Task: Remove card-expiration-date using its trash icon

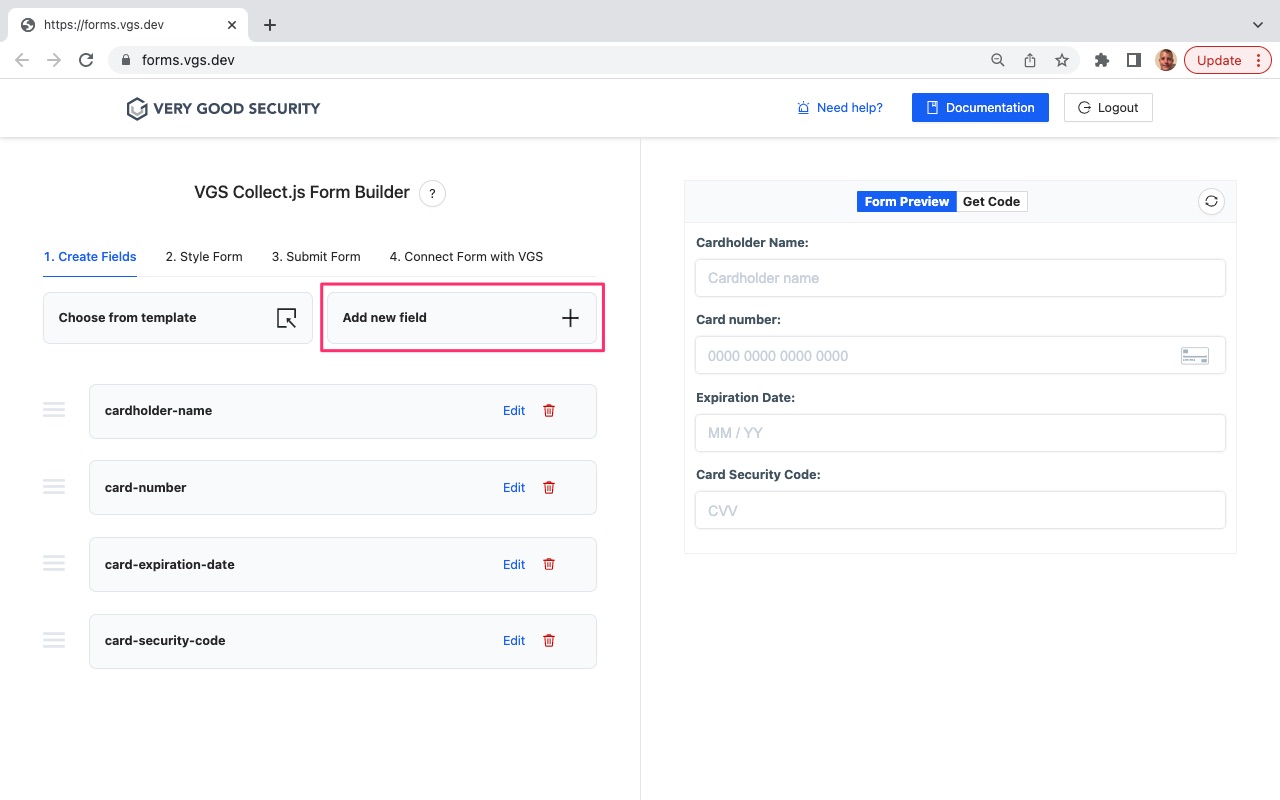Action: 549,564
